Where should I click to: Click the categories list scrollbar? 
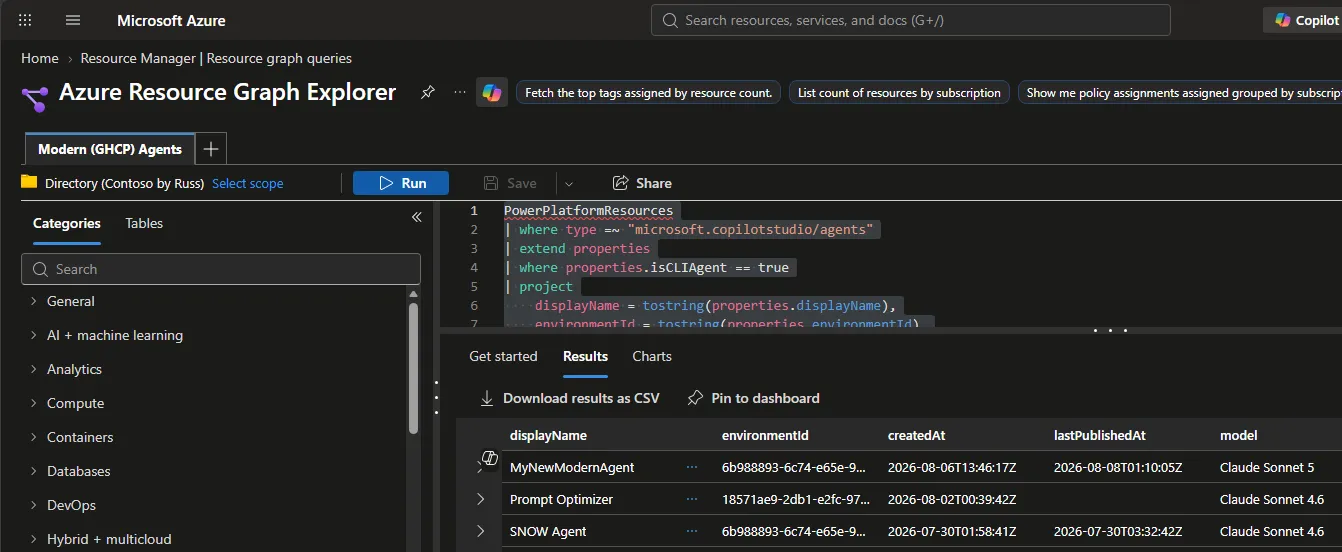pos(414,368)
